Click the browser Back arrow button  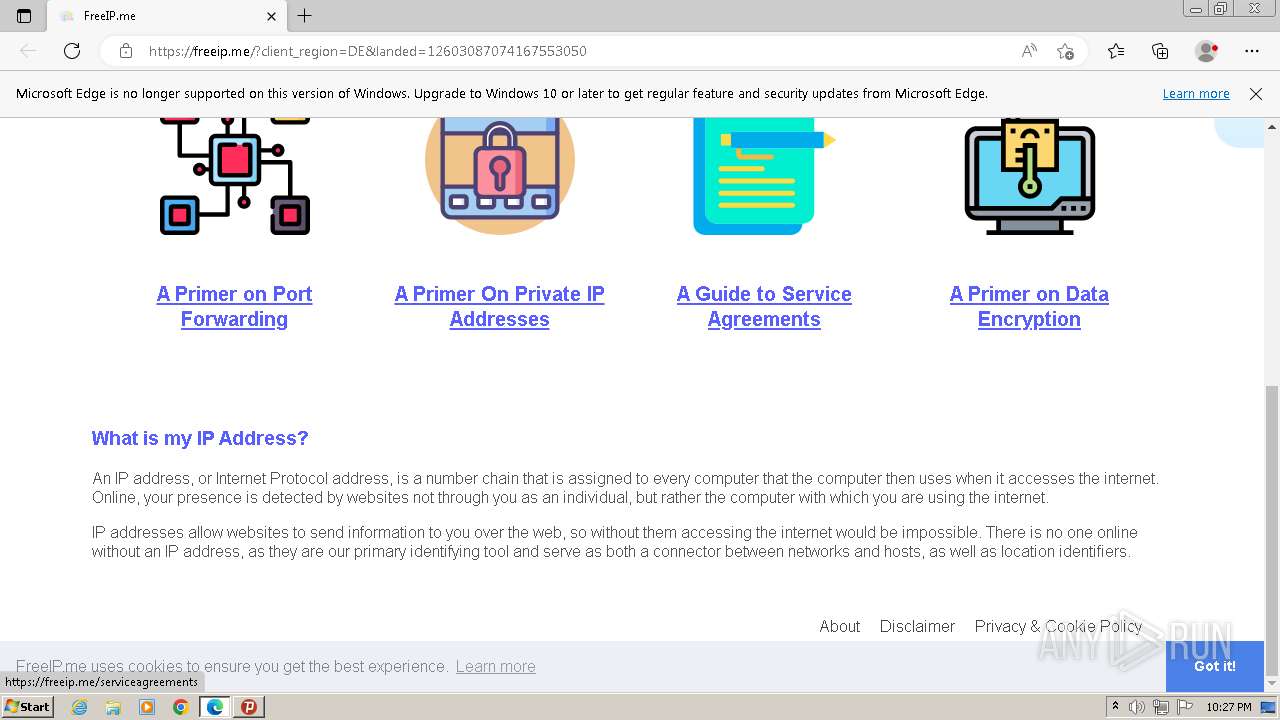pyautogui.click(x=28, y=51)
